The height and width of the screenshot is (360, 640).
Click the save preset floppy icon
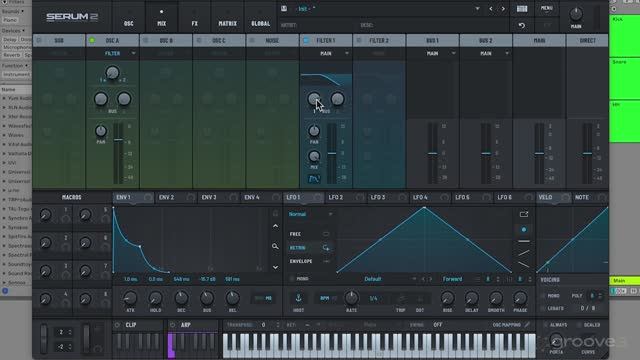(284, 9)
